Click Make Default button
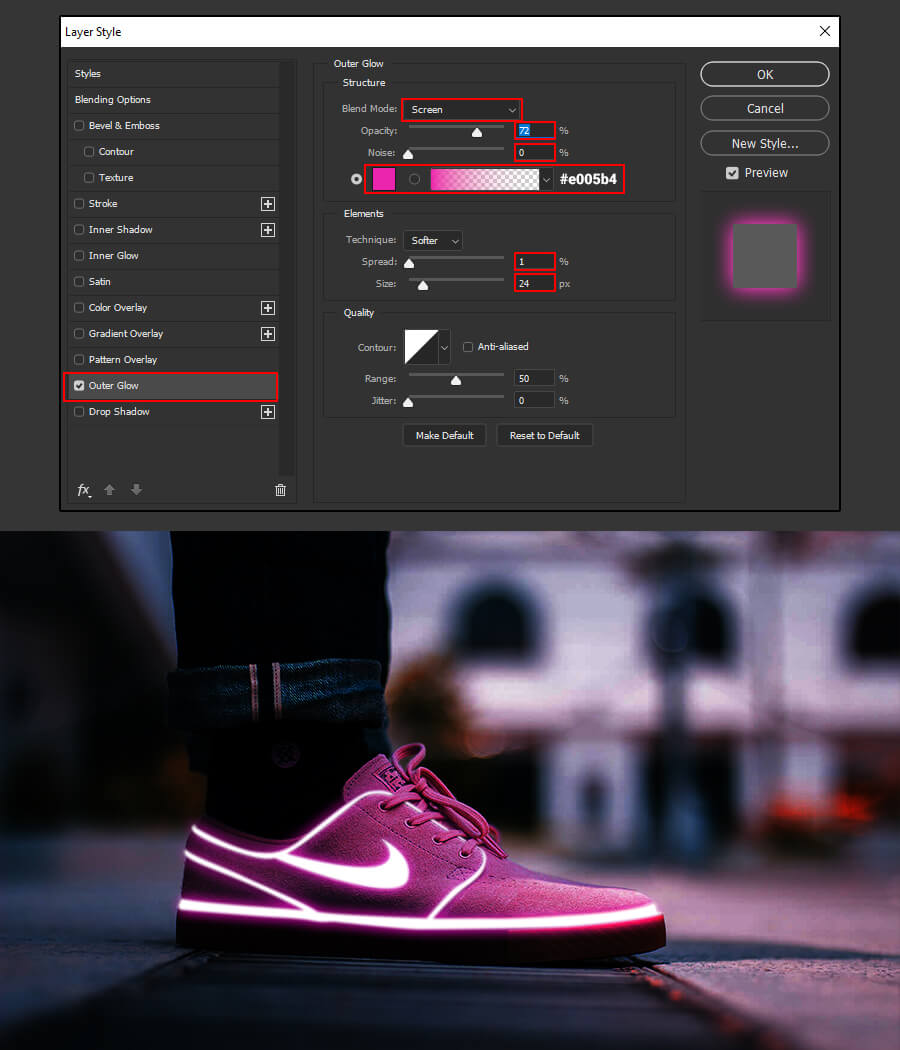The width and height of the screenshot is (900, 1050). point(445,435)
